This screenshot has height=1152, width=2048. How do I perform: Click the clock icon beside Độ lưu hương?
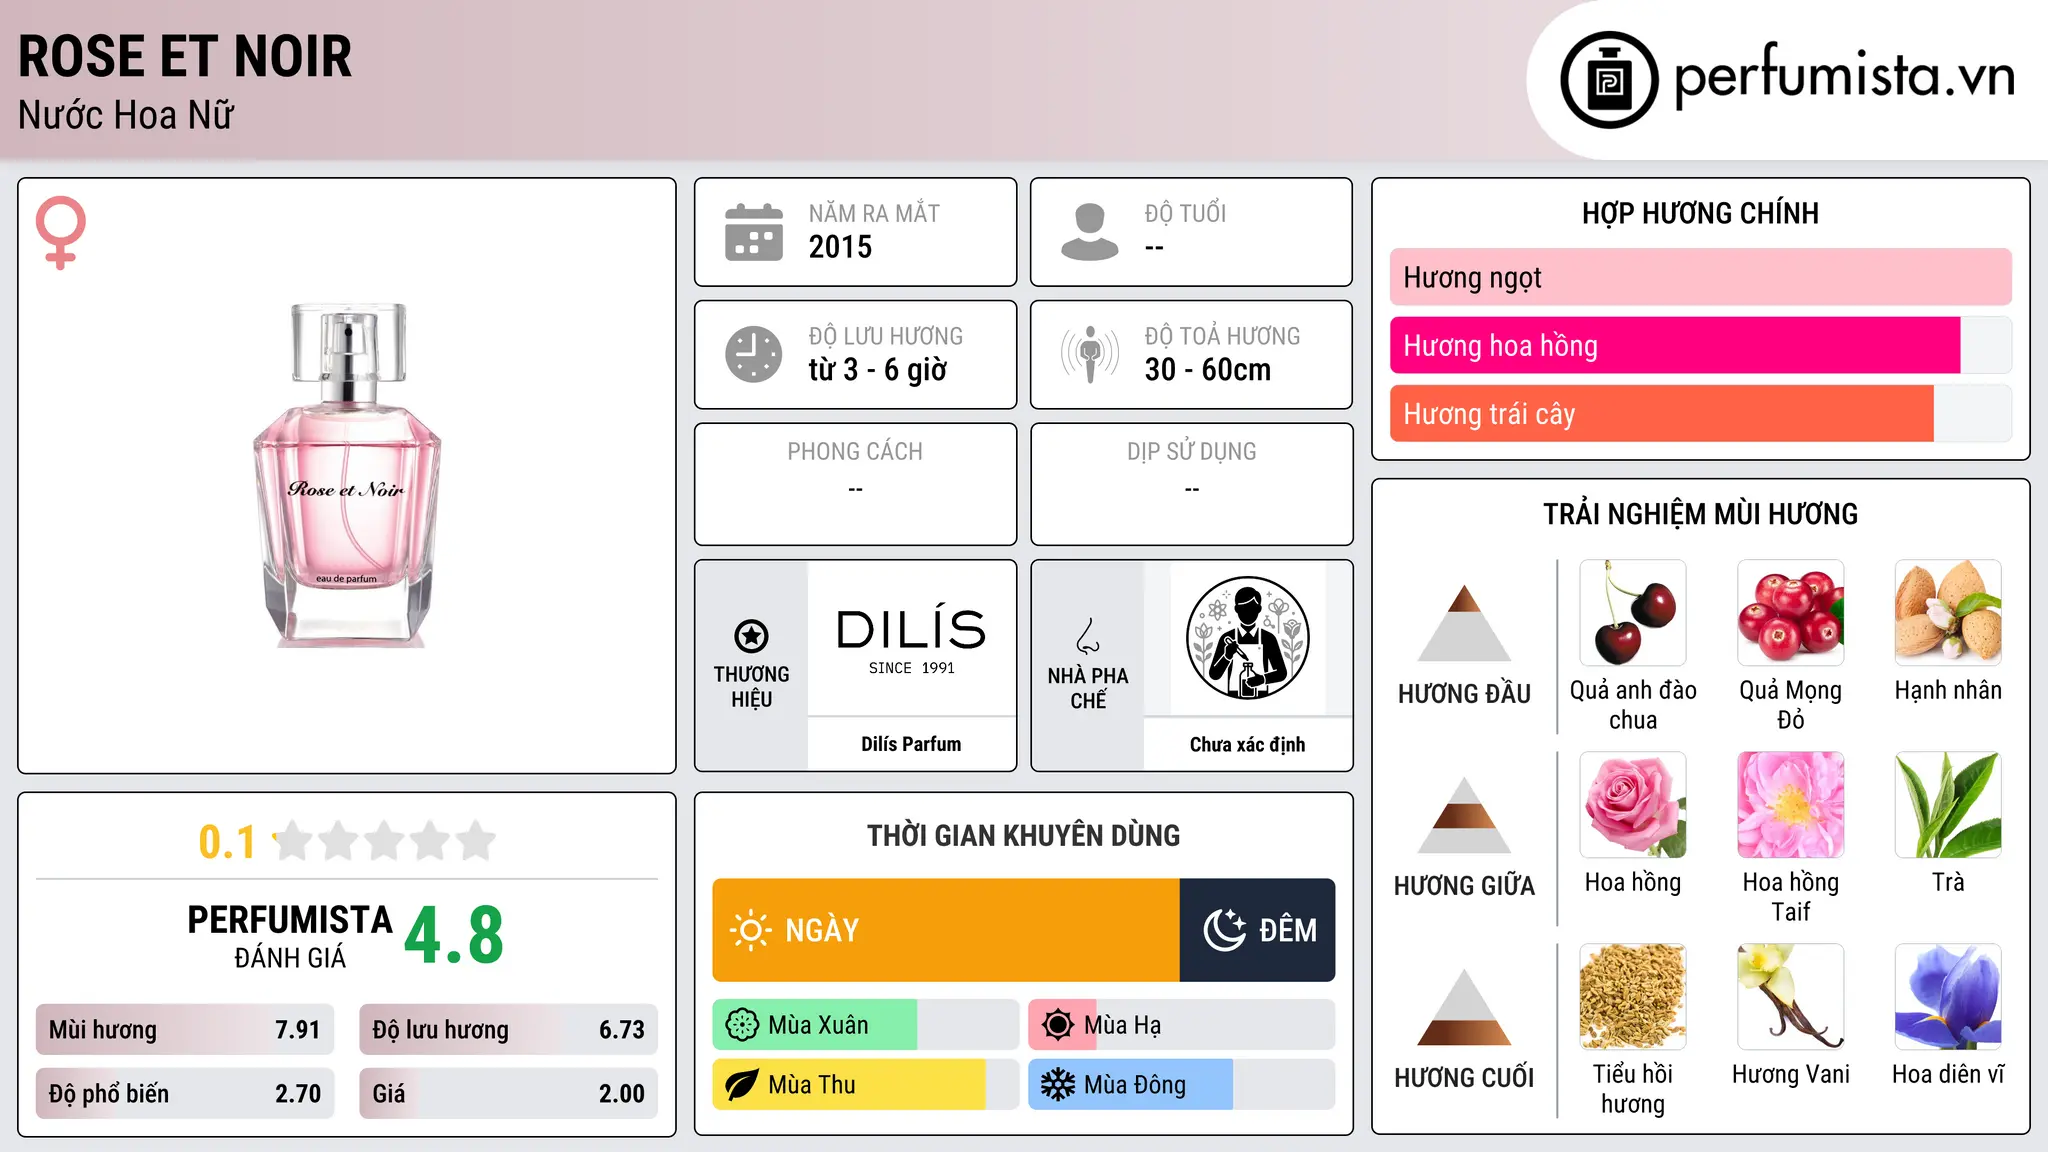(x=754, y=354)
